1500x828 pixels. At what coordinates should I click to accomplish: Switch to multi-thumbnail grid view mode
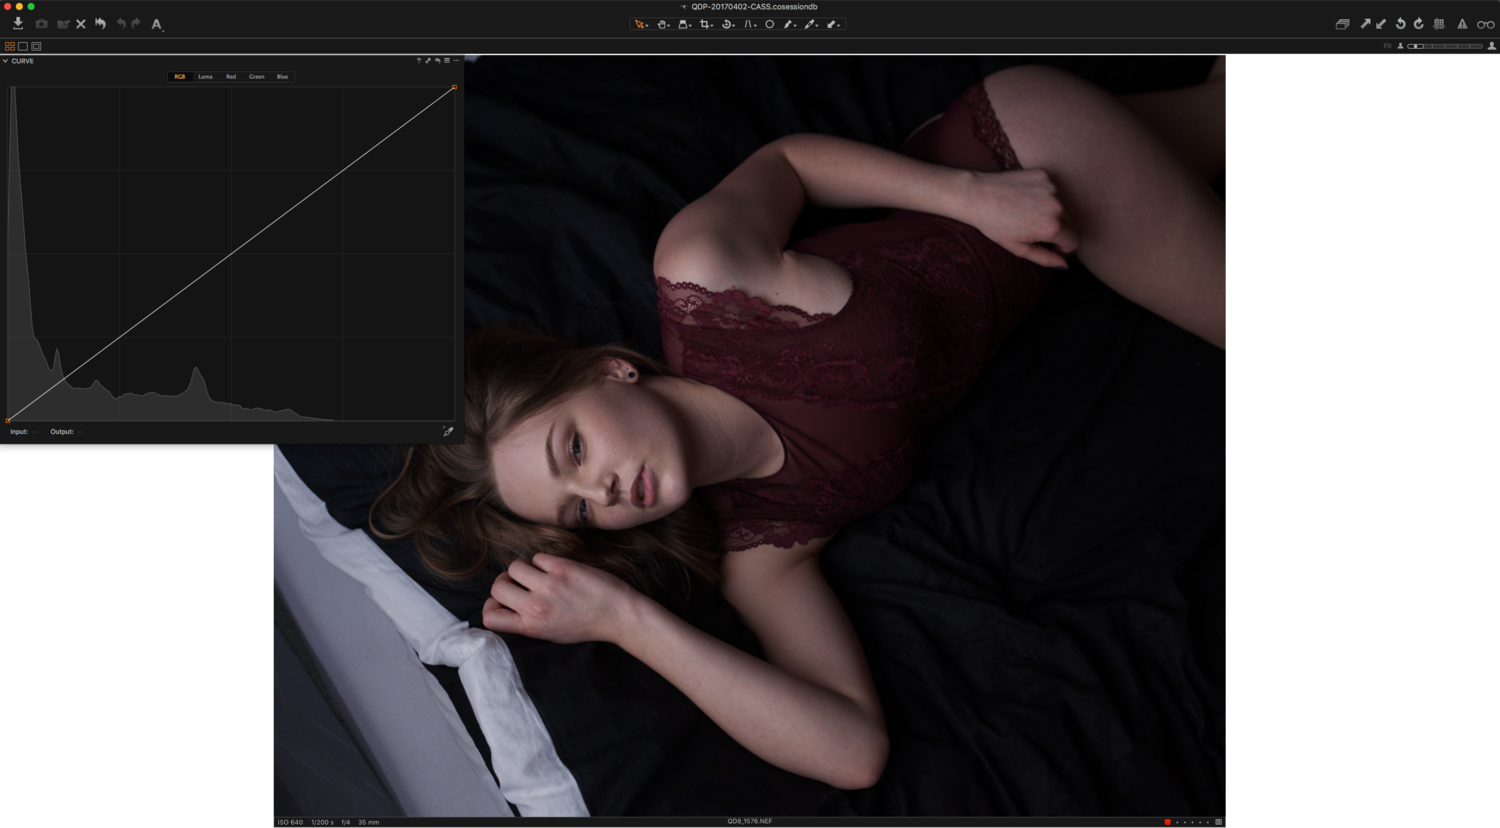pyautogui.click(x=10, y=46)
